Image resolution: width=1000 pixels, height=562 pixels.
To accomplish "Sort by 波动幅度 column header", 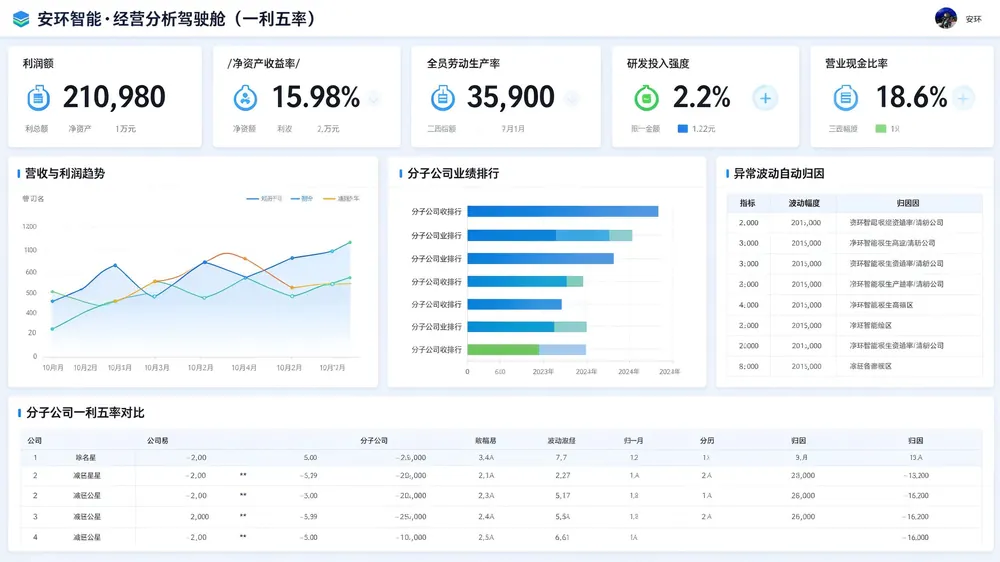I will (x=804, y=203).
